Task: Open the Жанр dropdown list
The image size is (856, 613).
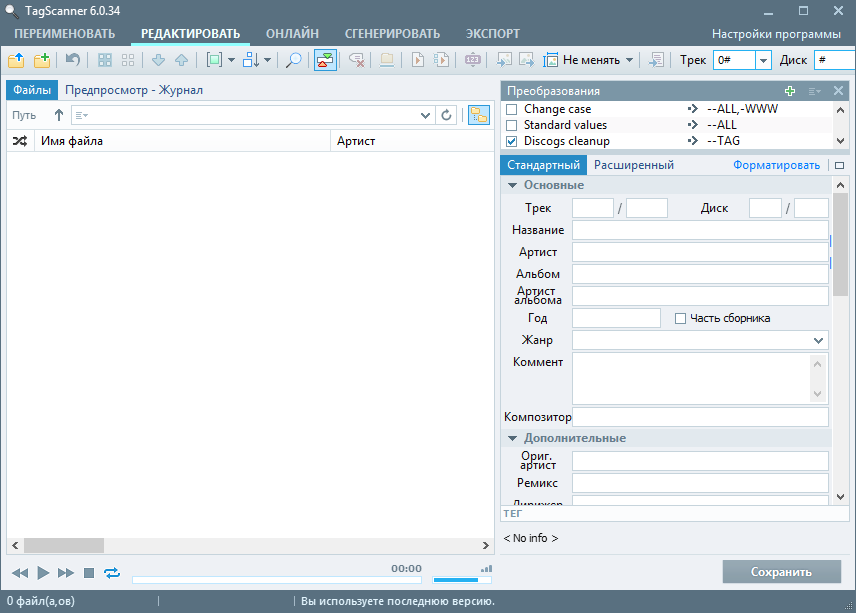Action: pyautogui.click(x=819, y=341)
